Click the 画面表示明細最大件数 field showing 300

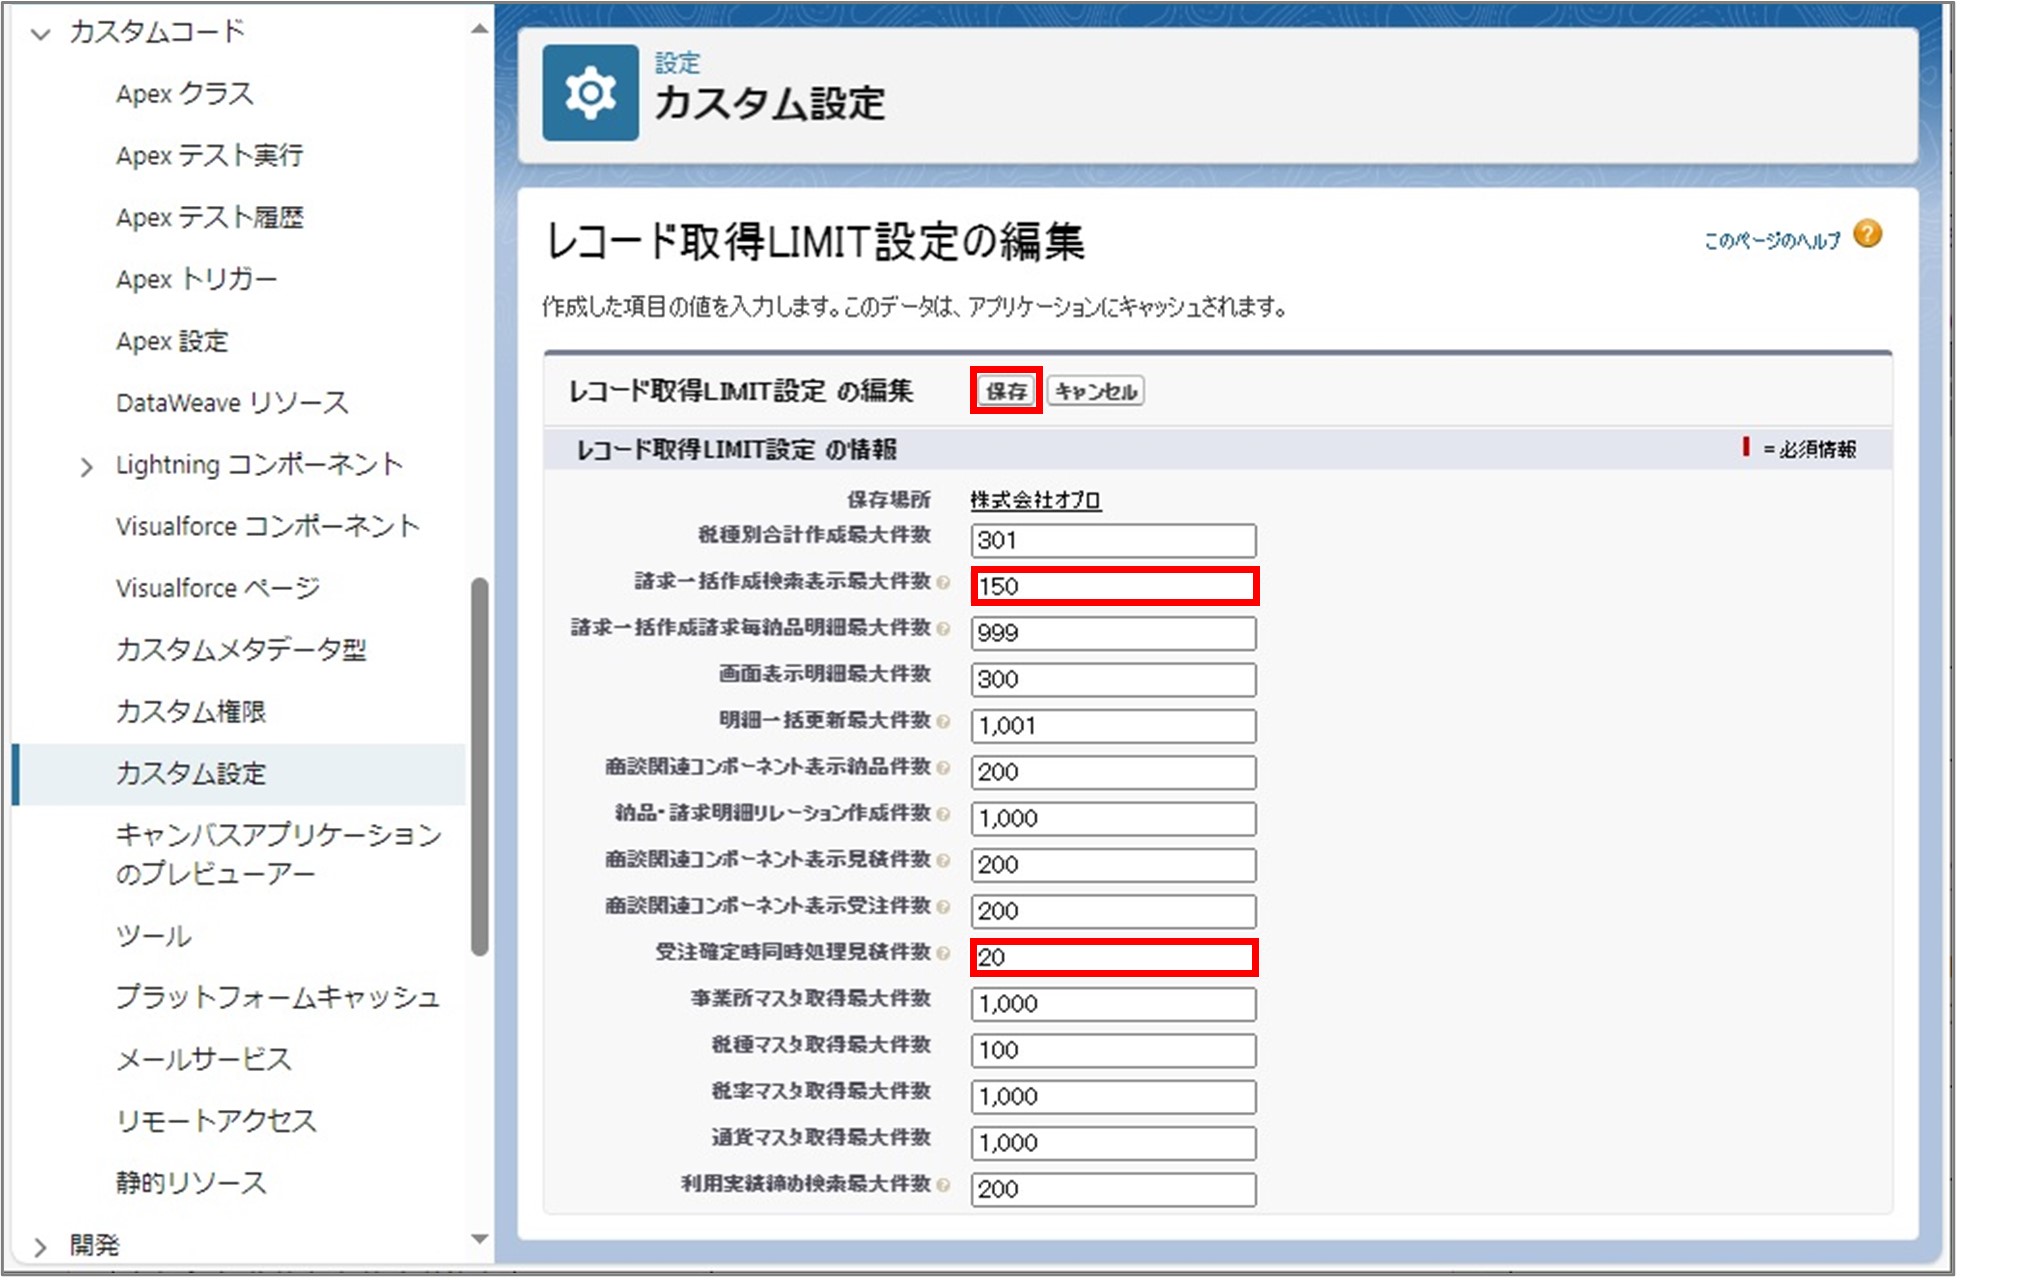(1113, 679)
